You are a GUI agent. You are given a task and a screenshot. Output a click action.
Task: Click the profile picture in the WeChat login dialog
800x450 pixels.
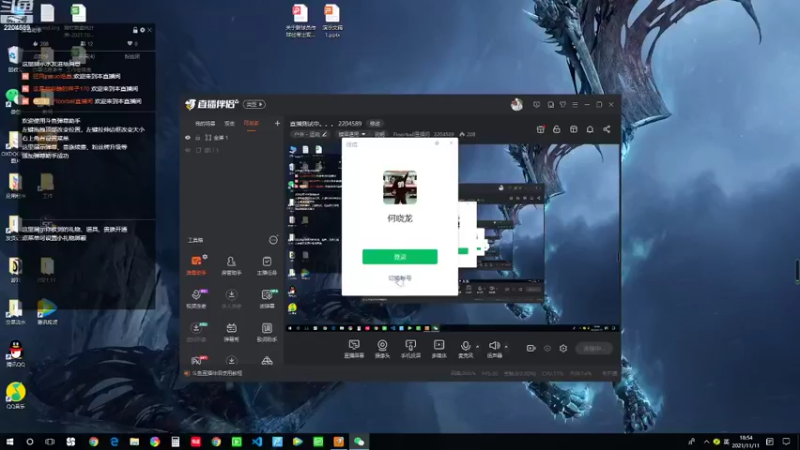399,187
